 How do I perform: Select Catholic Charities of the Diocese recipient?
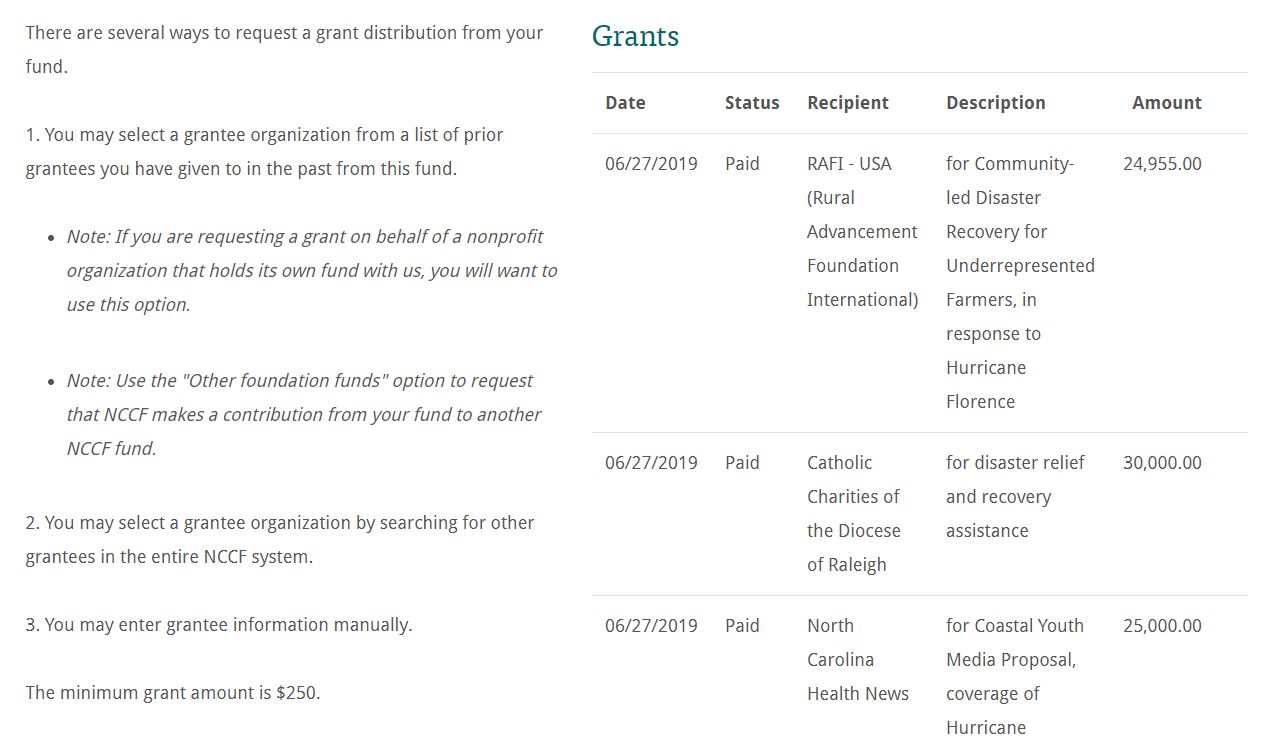[x=854, y=514]
